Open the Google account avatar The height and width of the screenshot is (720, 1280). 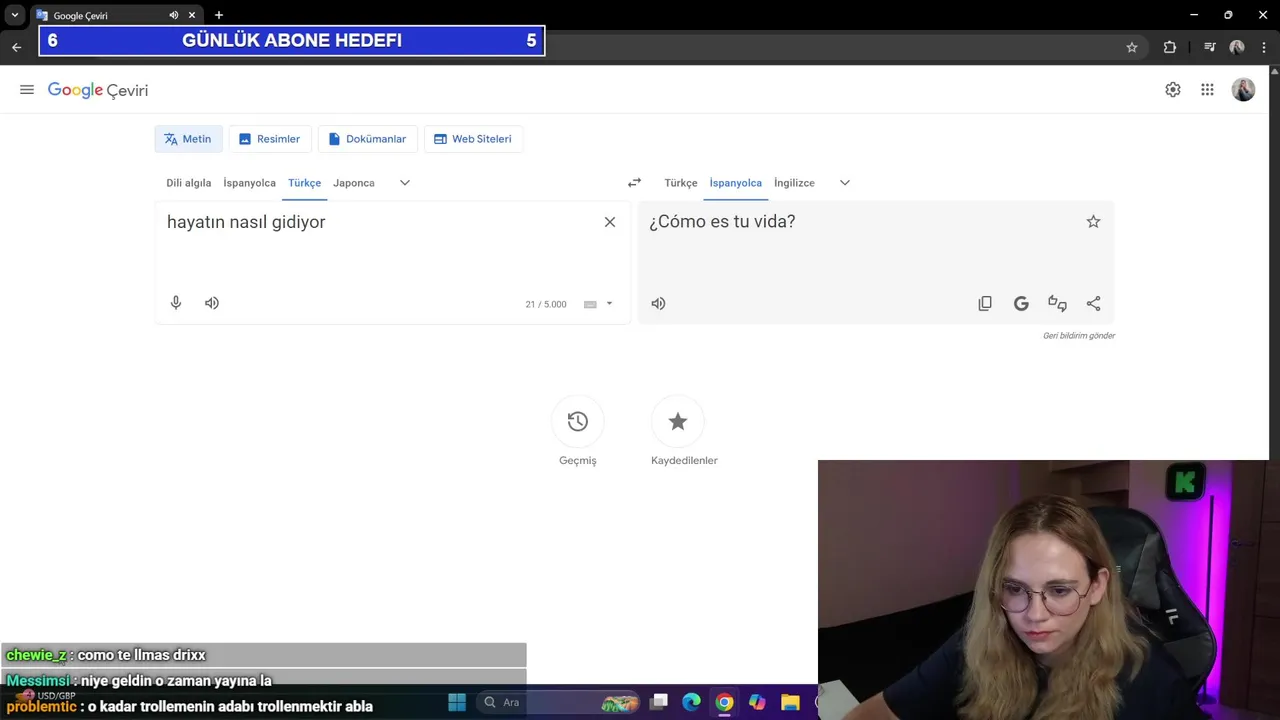click(x=1243, y=90)
